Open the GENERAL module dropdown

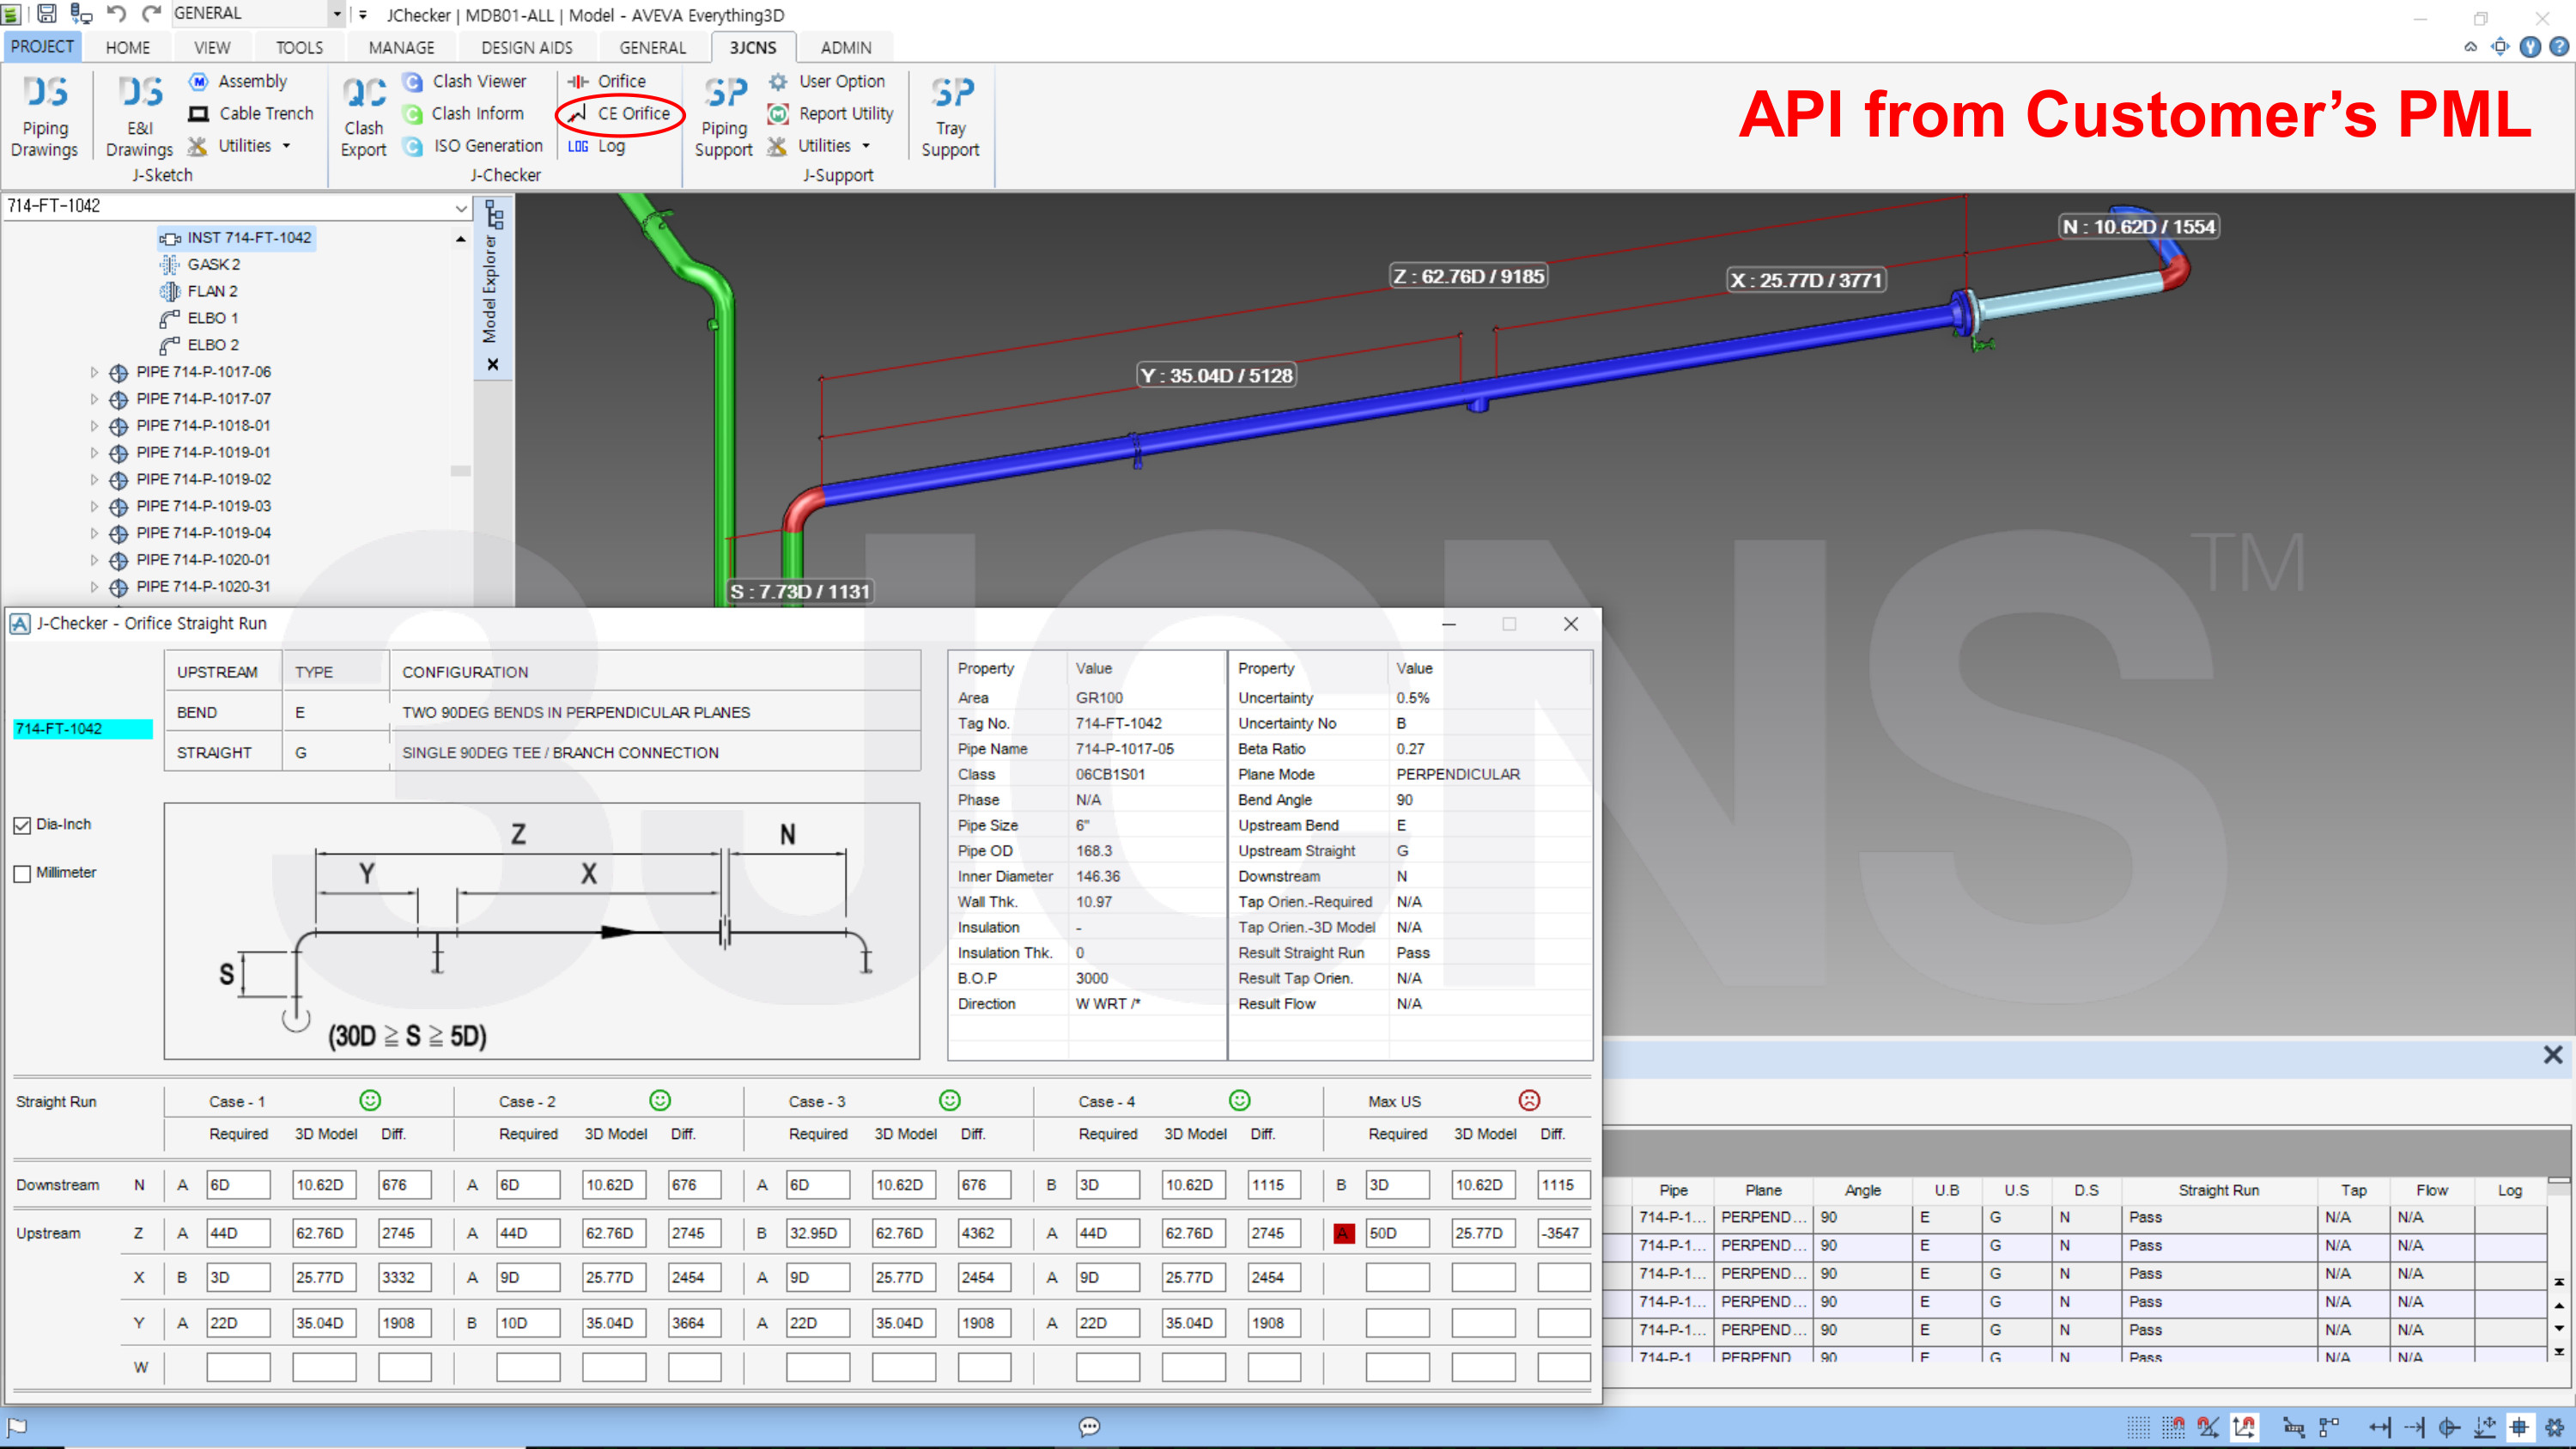[x=337, y=14]
